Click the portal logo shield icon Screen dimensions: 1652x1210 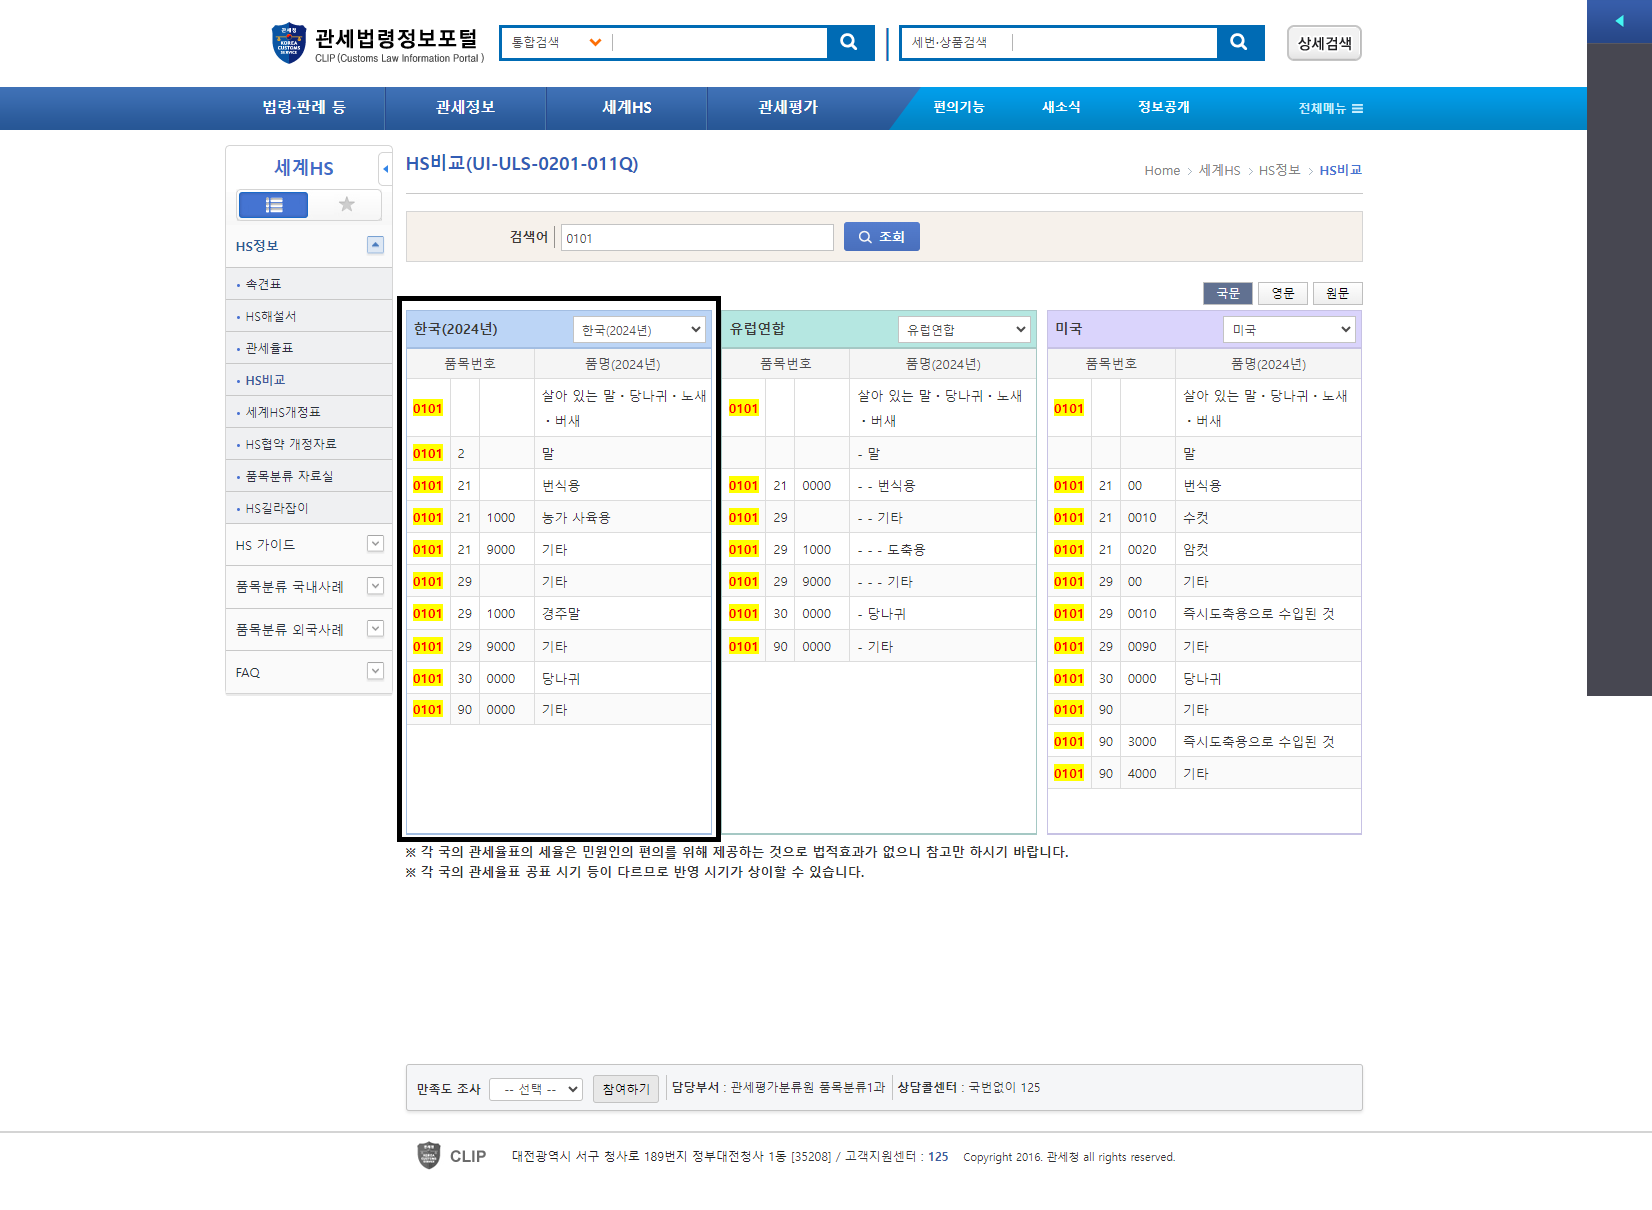[289, 43]
